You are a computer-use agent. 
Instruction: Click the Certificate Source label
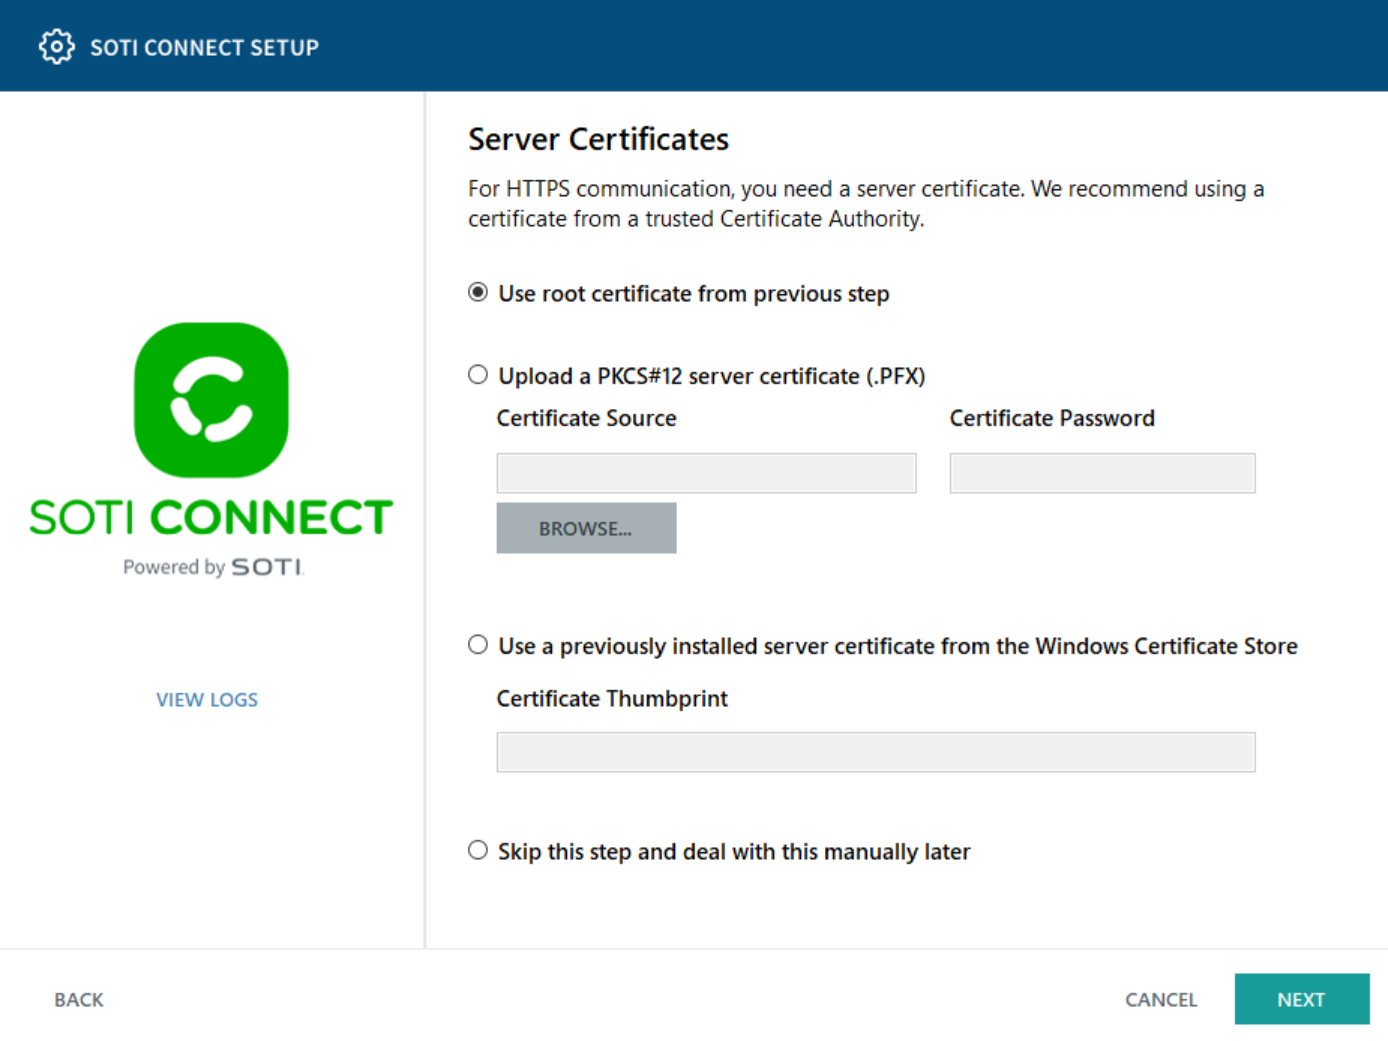click(587, 418)
